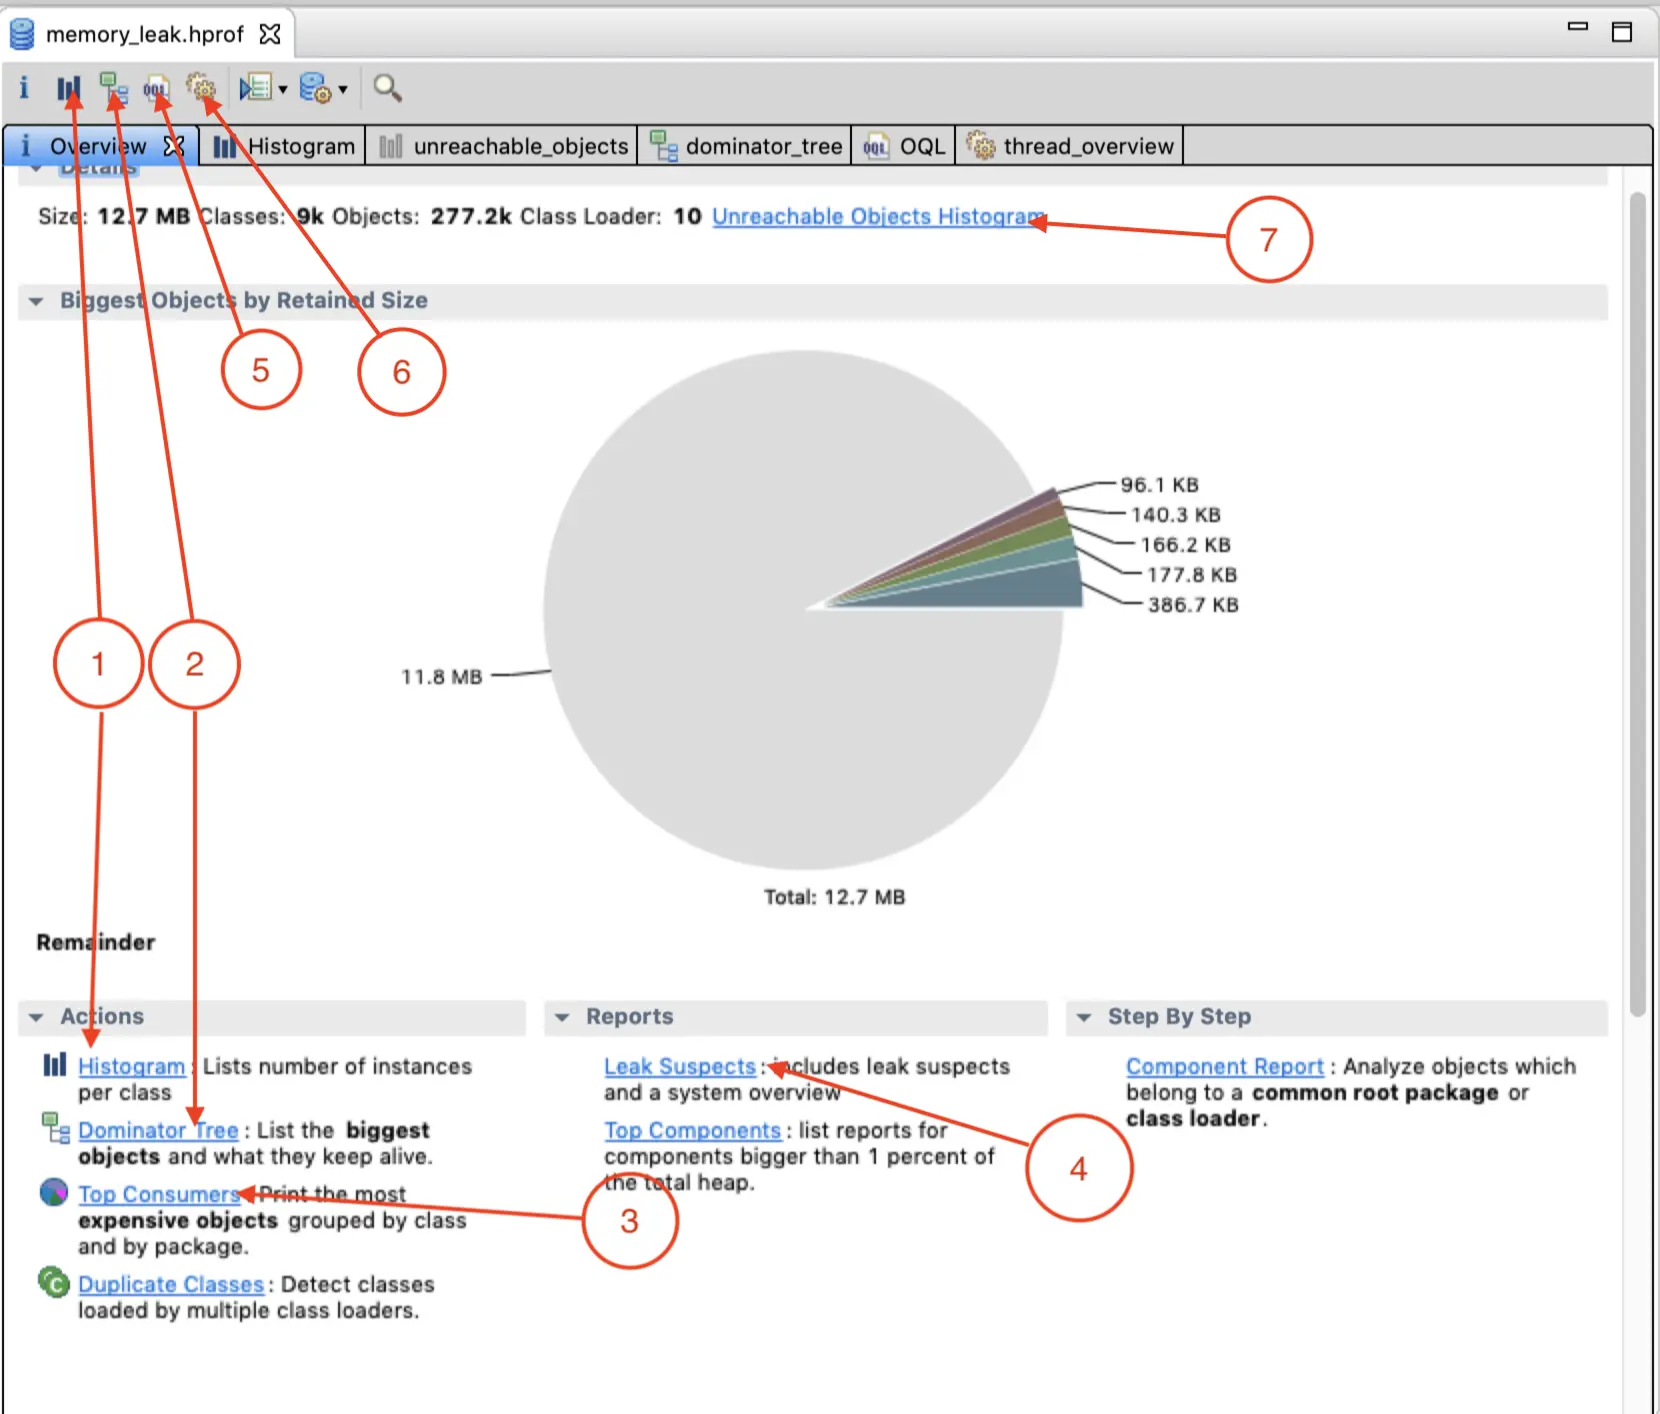Viewport: 1660px width, 1414px height.
Task: Open the Unreachable Objects Histogram link
Action: (878, 217)
